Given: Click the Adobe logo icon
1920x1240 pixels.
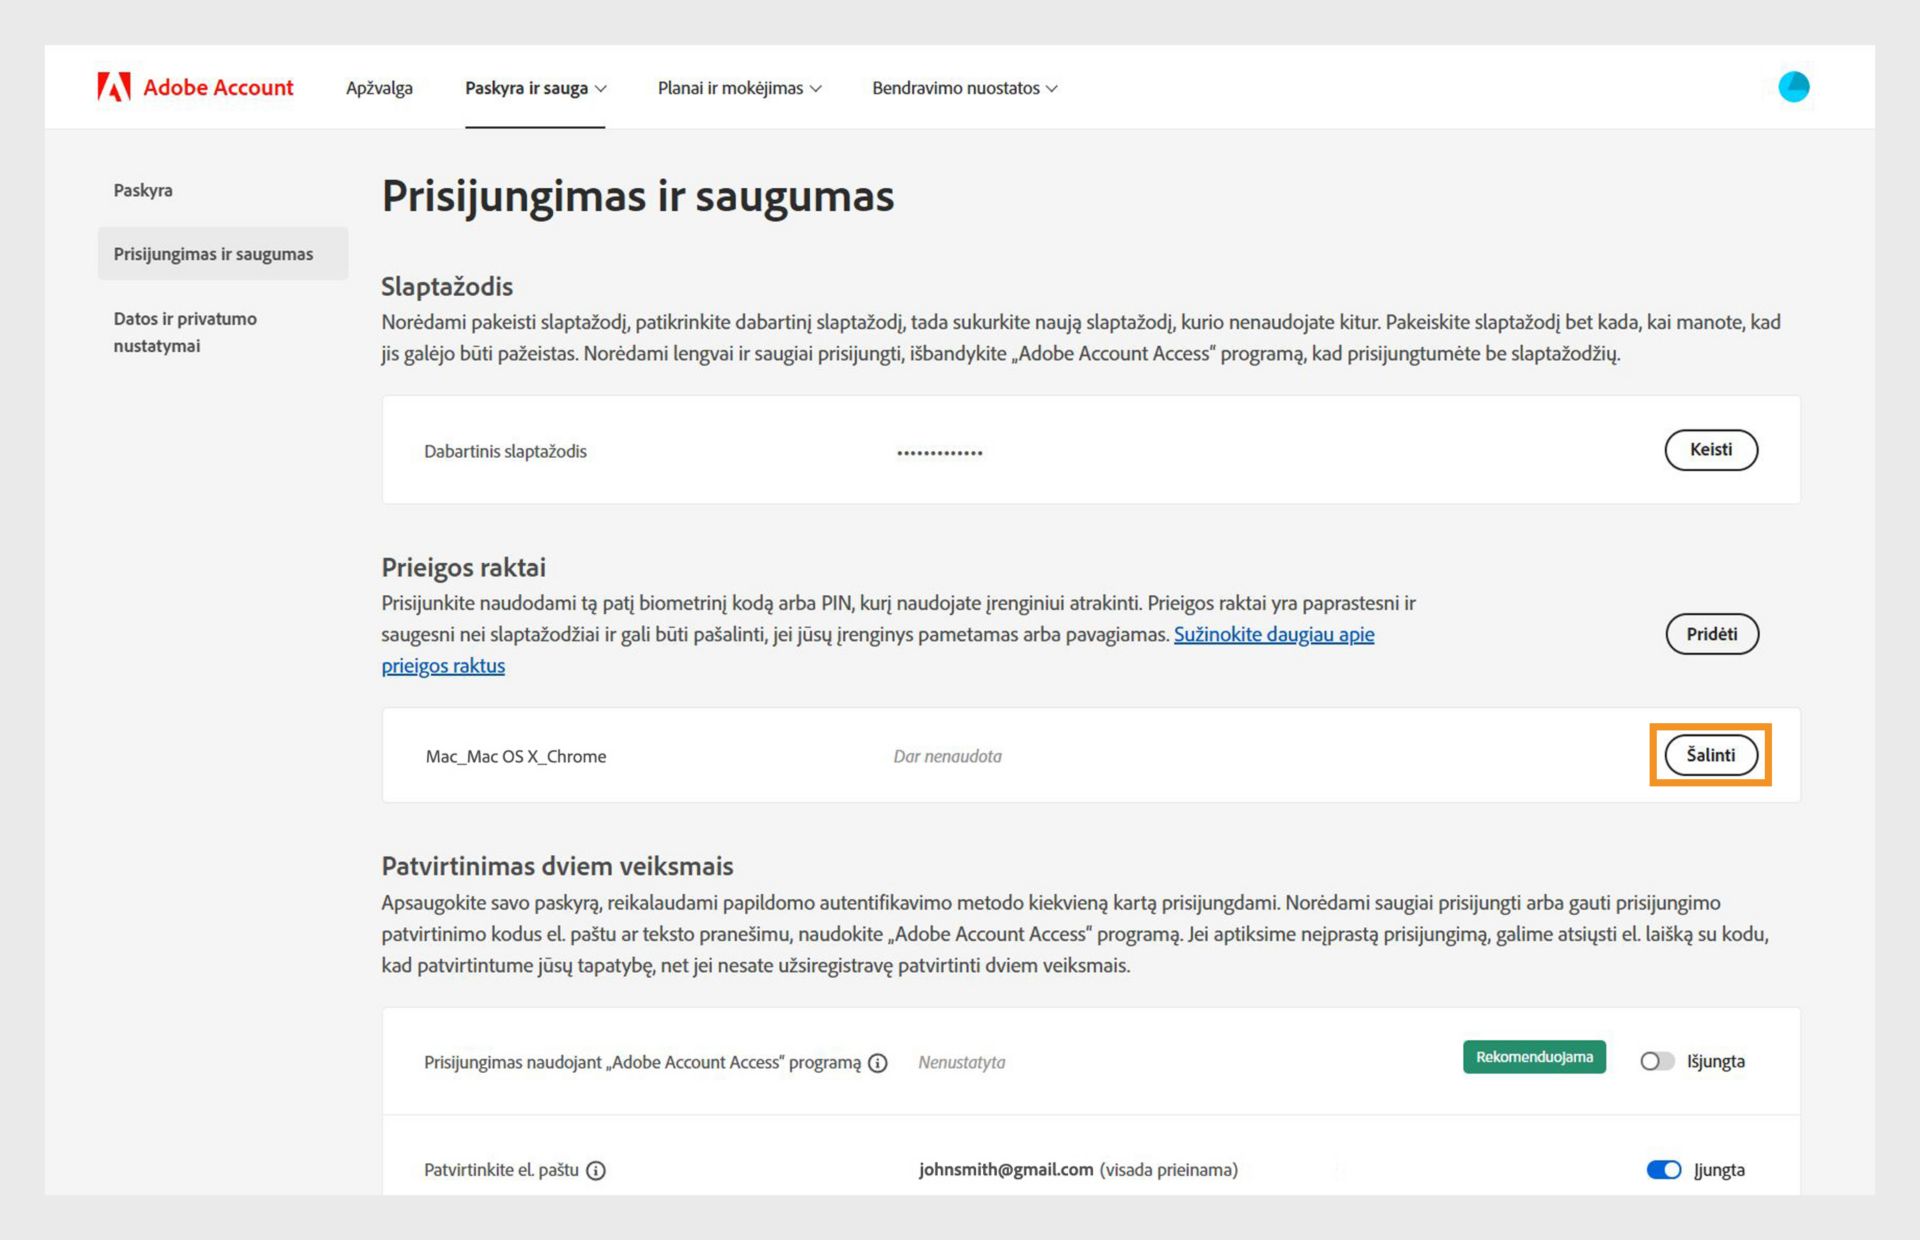Looking at the screenshot, I should coord(114,87).
